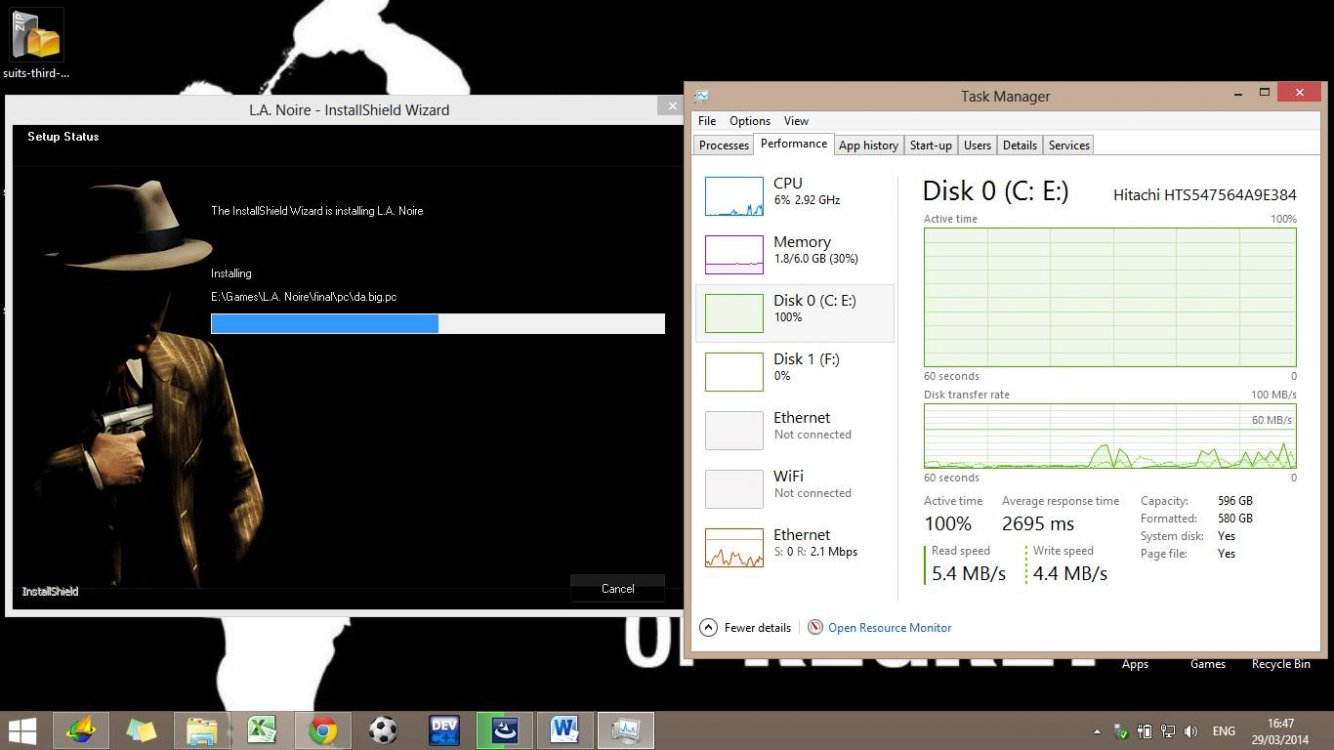The width and height of the screenshot is (1334, 750).
Task: Open the Start menu Windows logo
Action: 23,730
